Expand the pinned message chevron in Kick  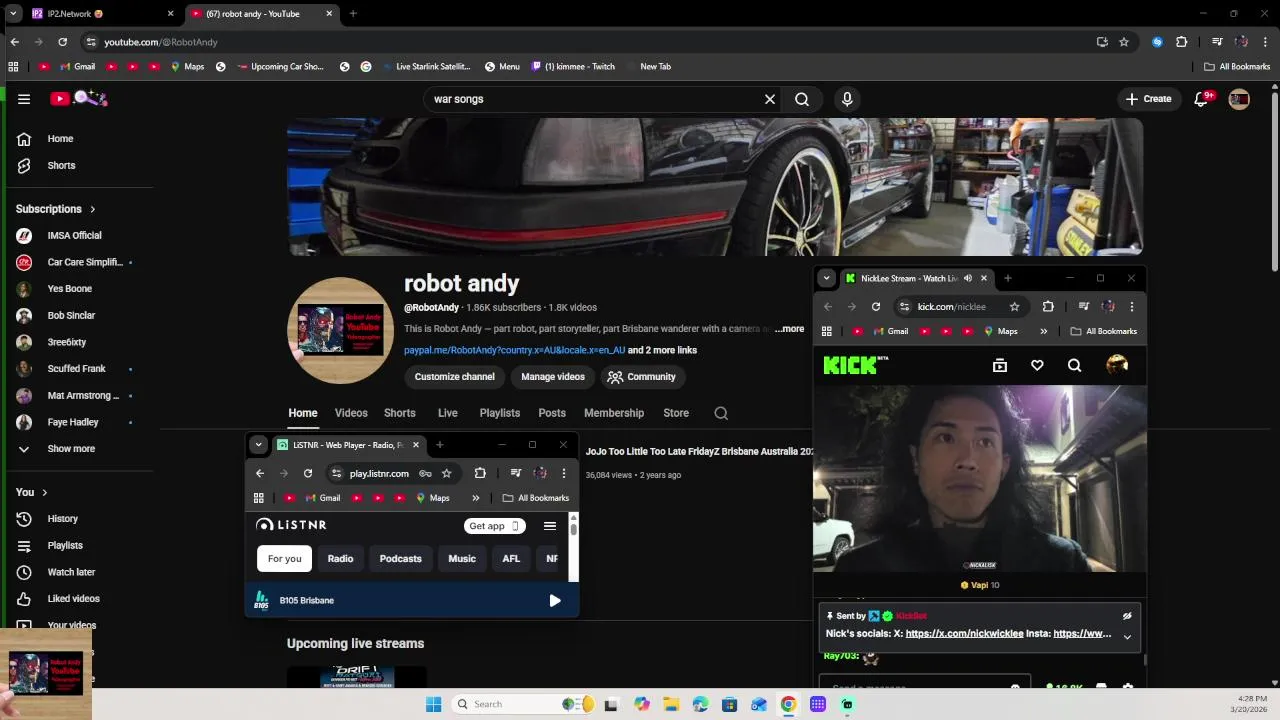(x=1127, y=637)
